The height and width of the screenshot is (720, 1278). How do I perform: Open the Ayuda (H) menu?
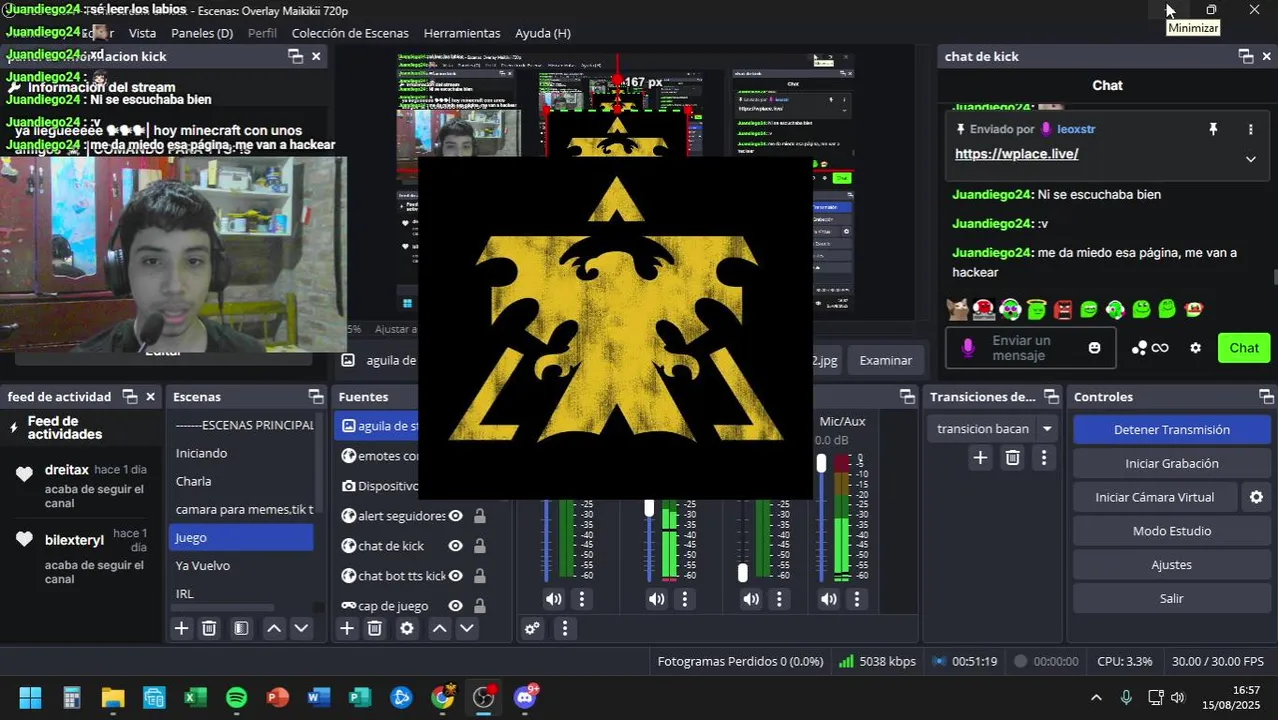pos(543,33)
